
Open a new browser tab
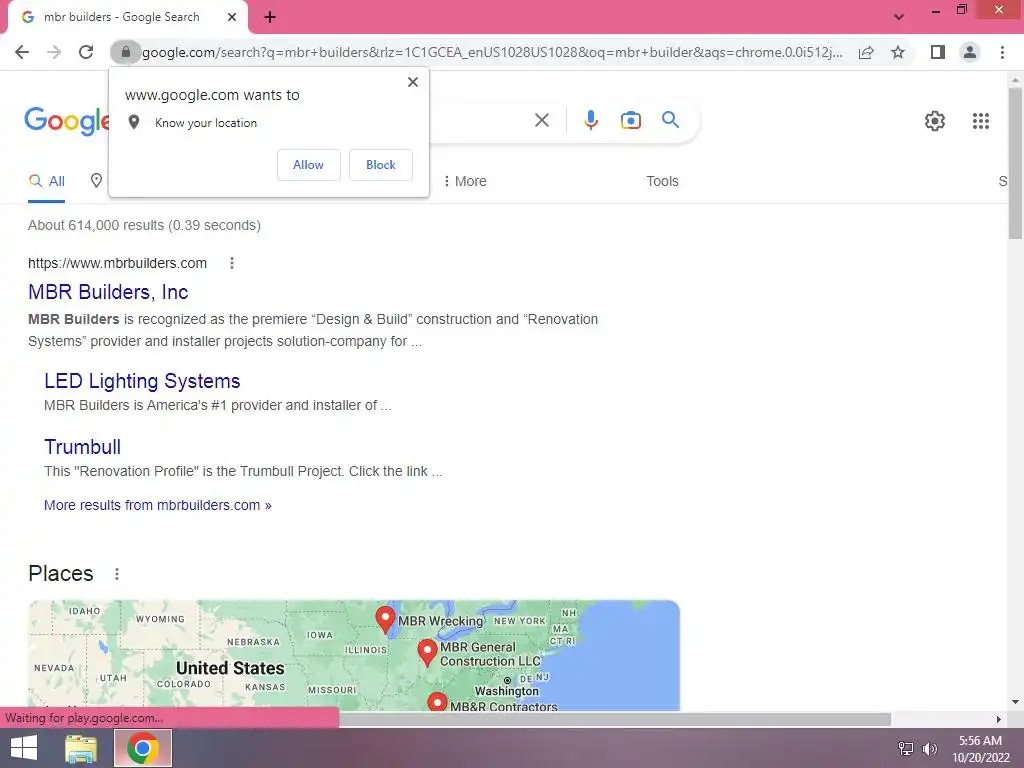click(x=270, y=18)
